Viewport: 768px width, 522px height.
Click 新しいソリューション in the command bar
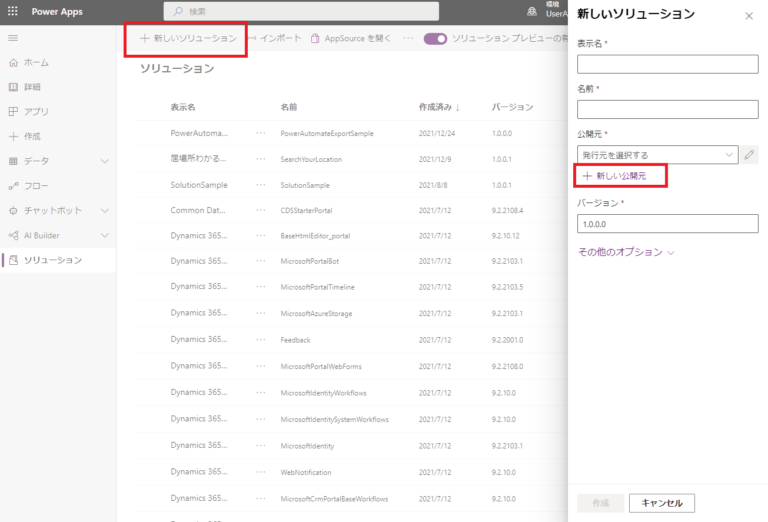(188, 38)
